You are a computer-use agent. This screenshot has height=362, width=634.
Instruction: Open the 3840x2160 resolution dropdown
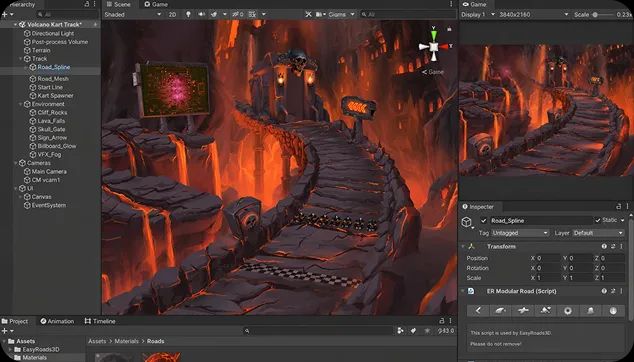click(x=534, y=14)
